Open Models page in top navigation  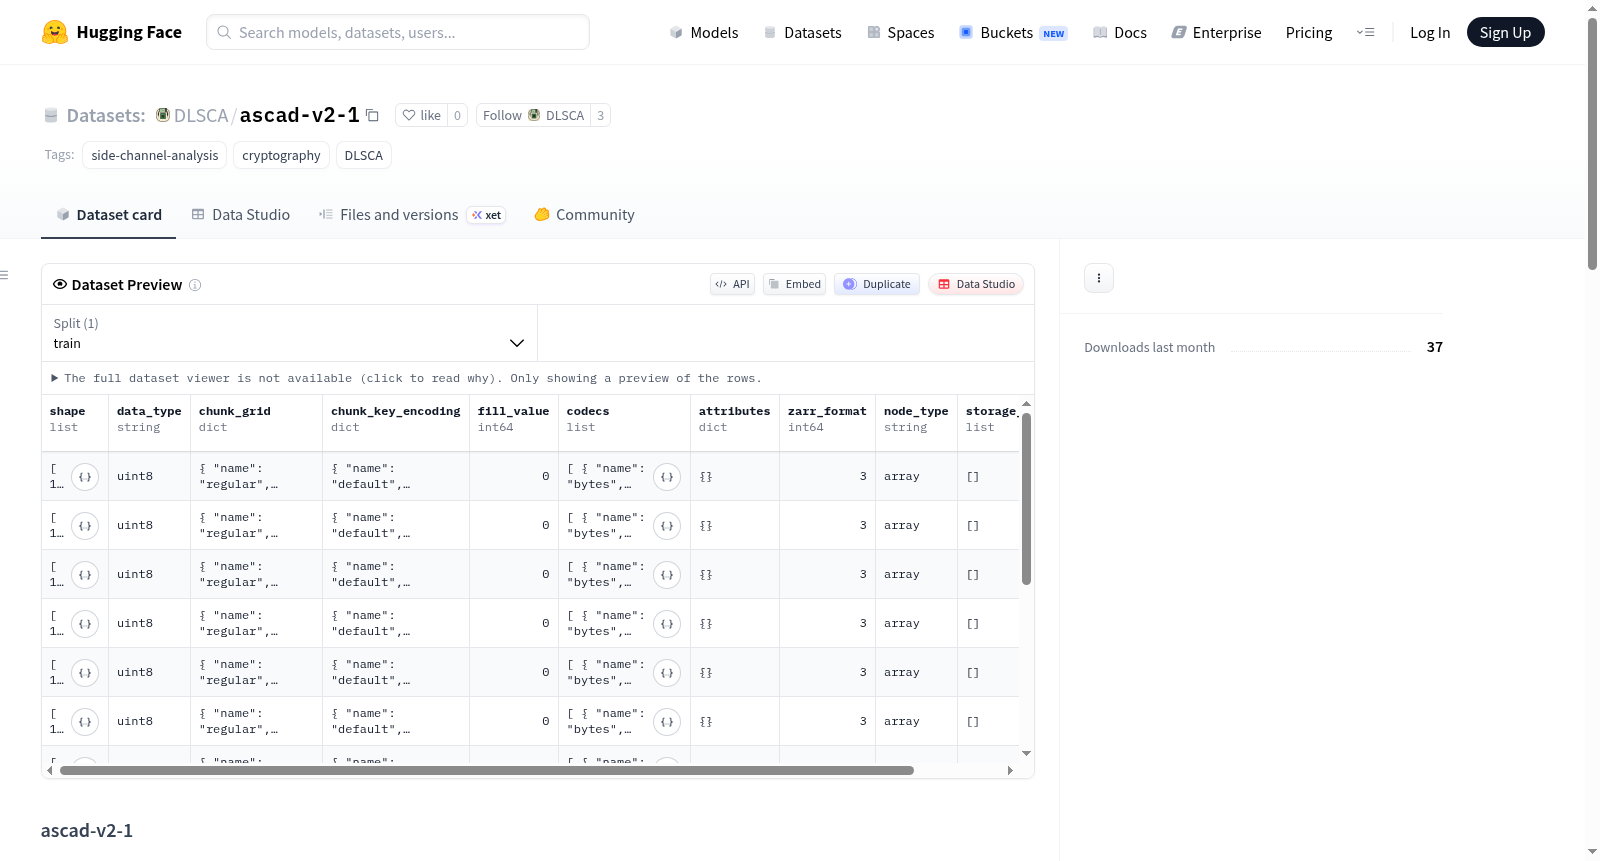click(x=704, y=32)
